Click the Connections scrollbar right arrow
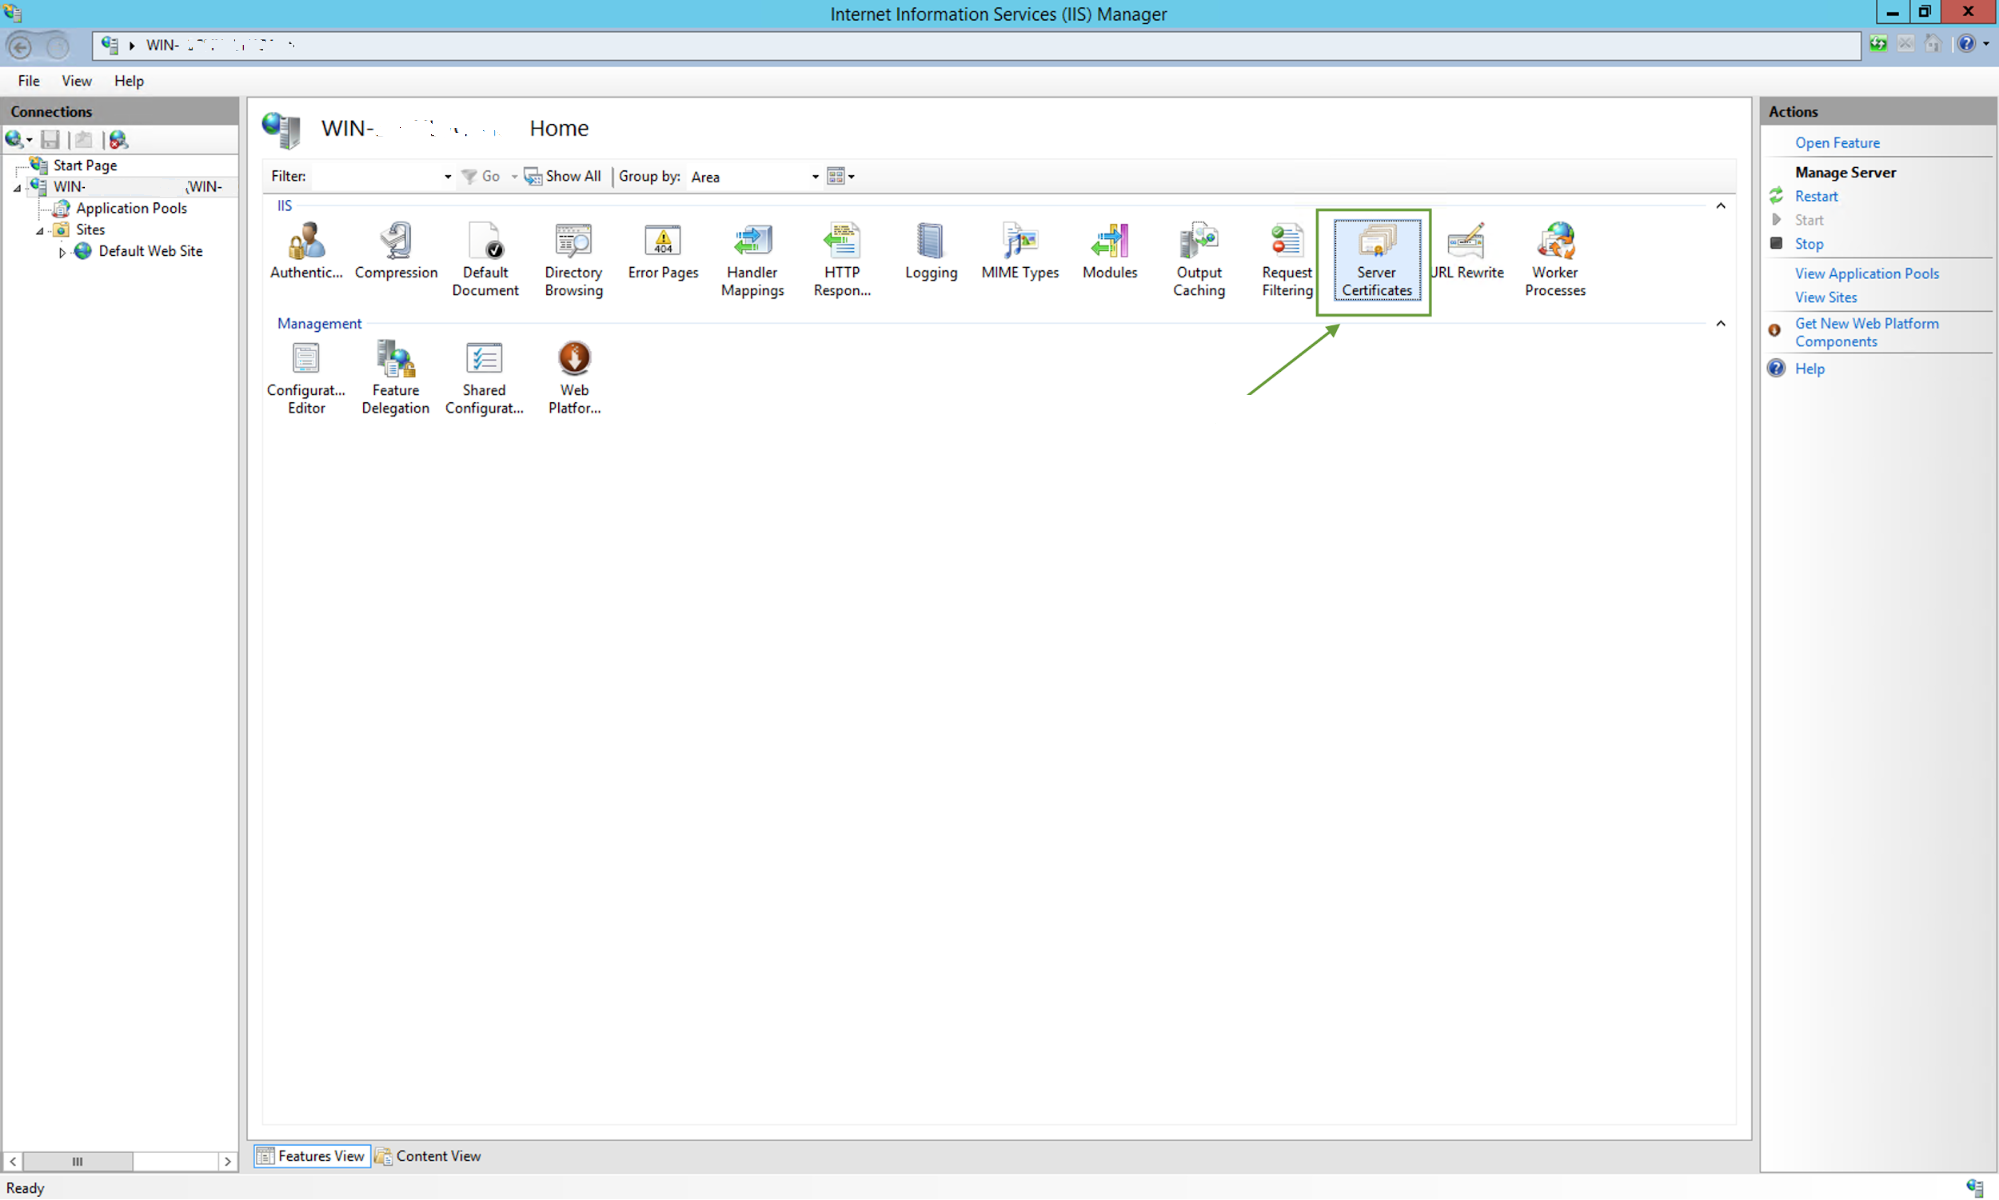 228,1162
